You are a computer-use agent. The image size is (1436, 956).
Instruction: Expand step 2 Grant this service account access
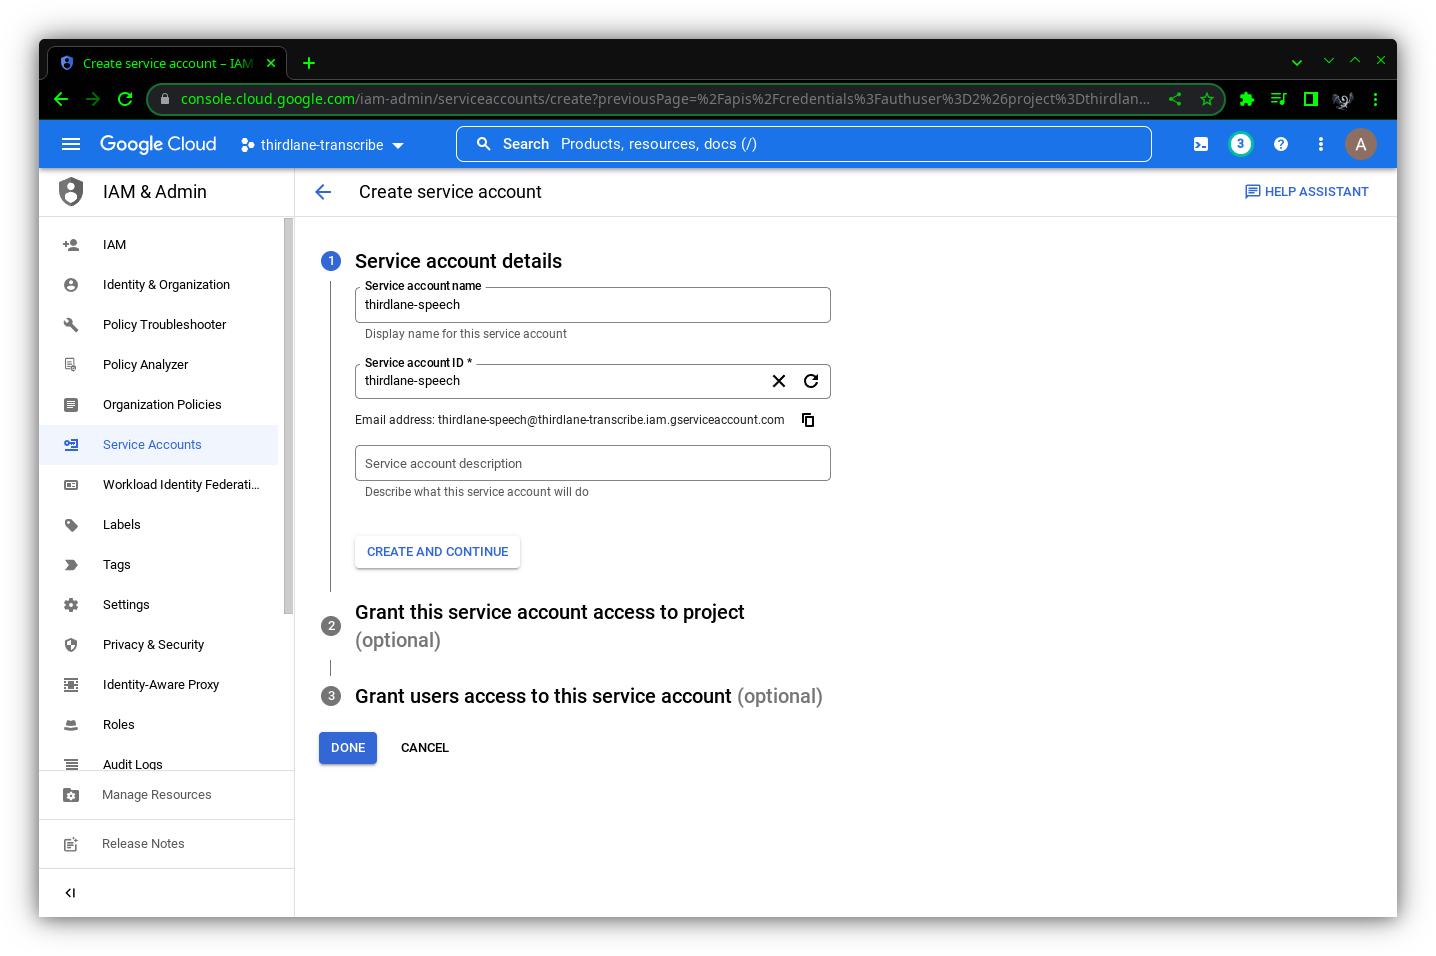tap(549, 626)
